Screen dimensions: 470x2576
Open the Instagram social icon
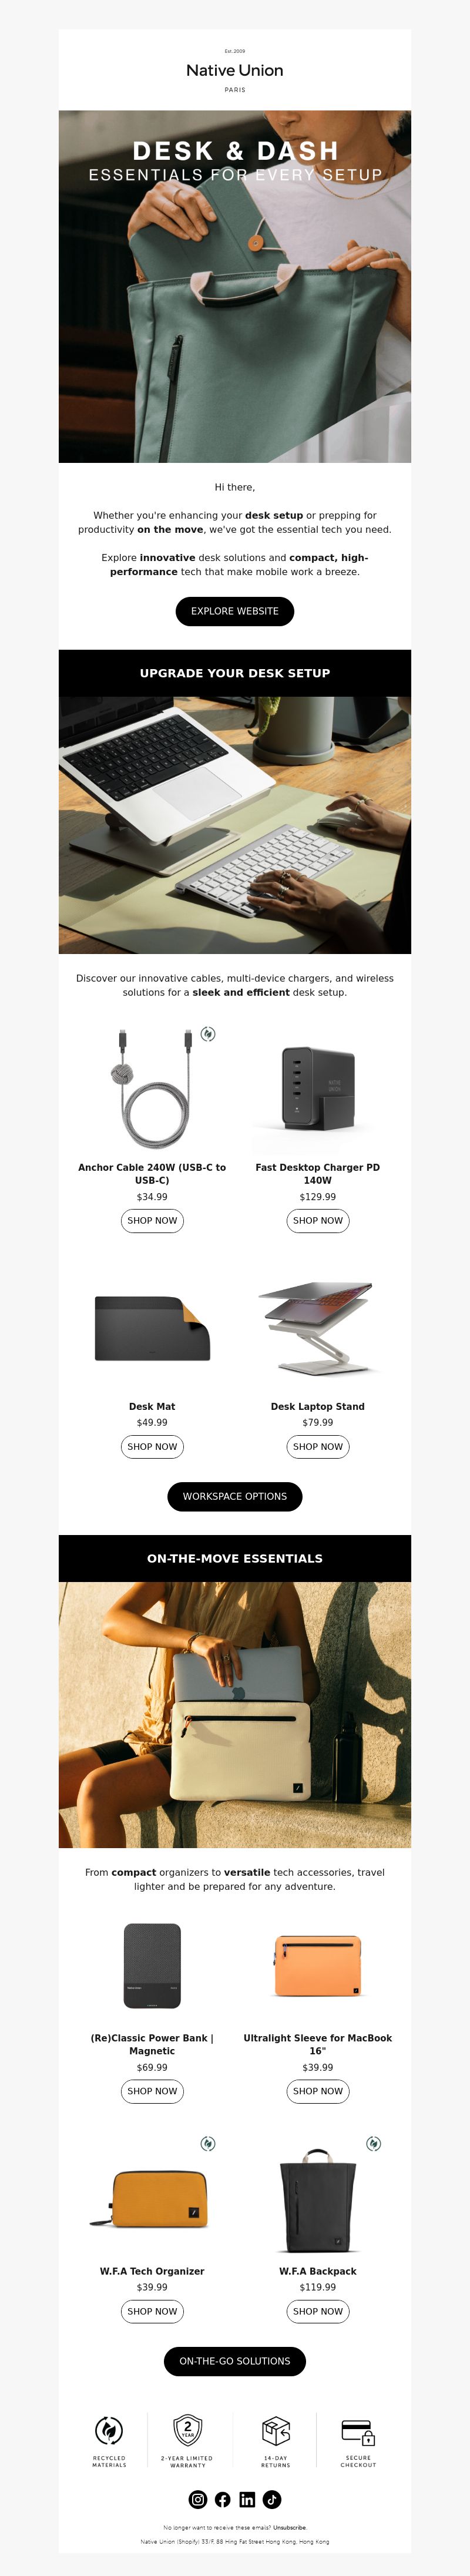[198, 2499]
